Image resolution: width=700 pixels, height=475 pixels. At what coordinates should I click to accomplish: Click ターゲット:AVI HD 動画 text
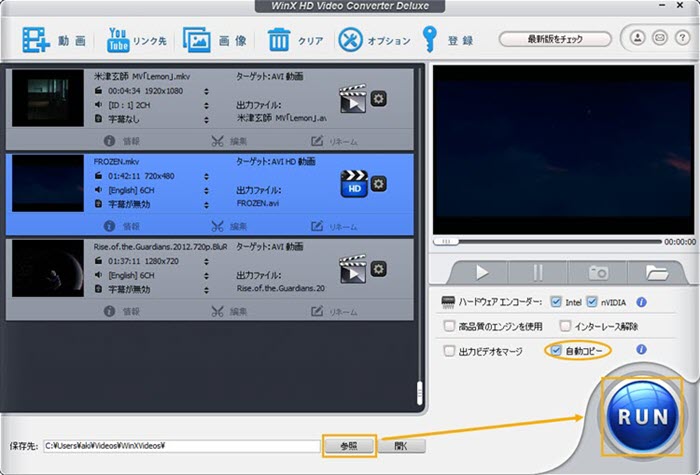click(x=275, y=161)
